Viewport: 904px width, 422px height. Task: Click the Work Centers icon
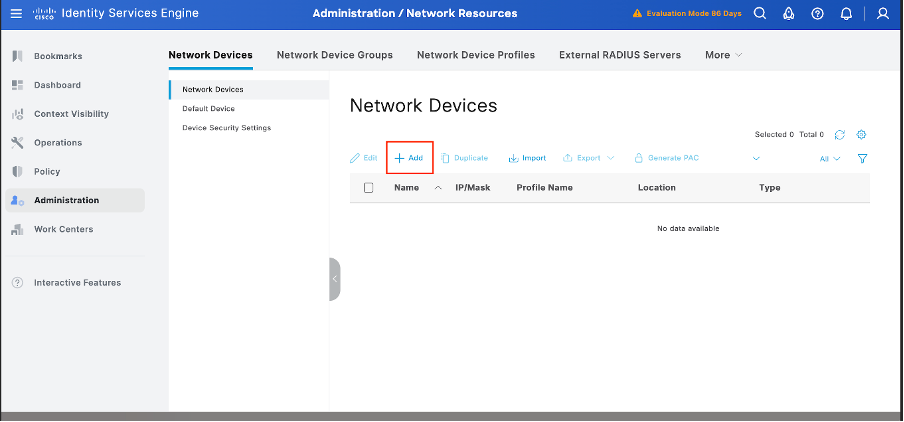tap(17, 229)
